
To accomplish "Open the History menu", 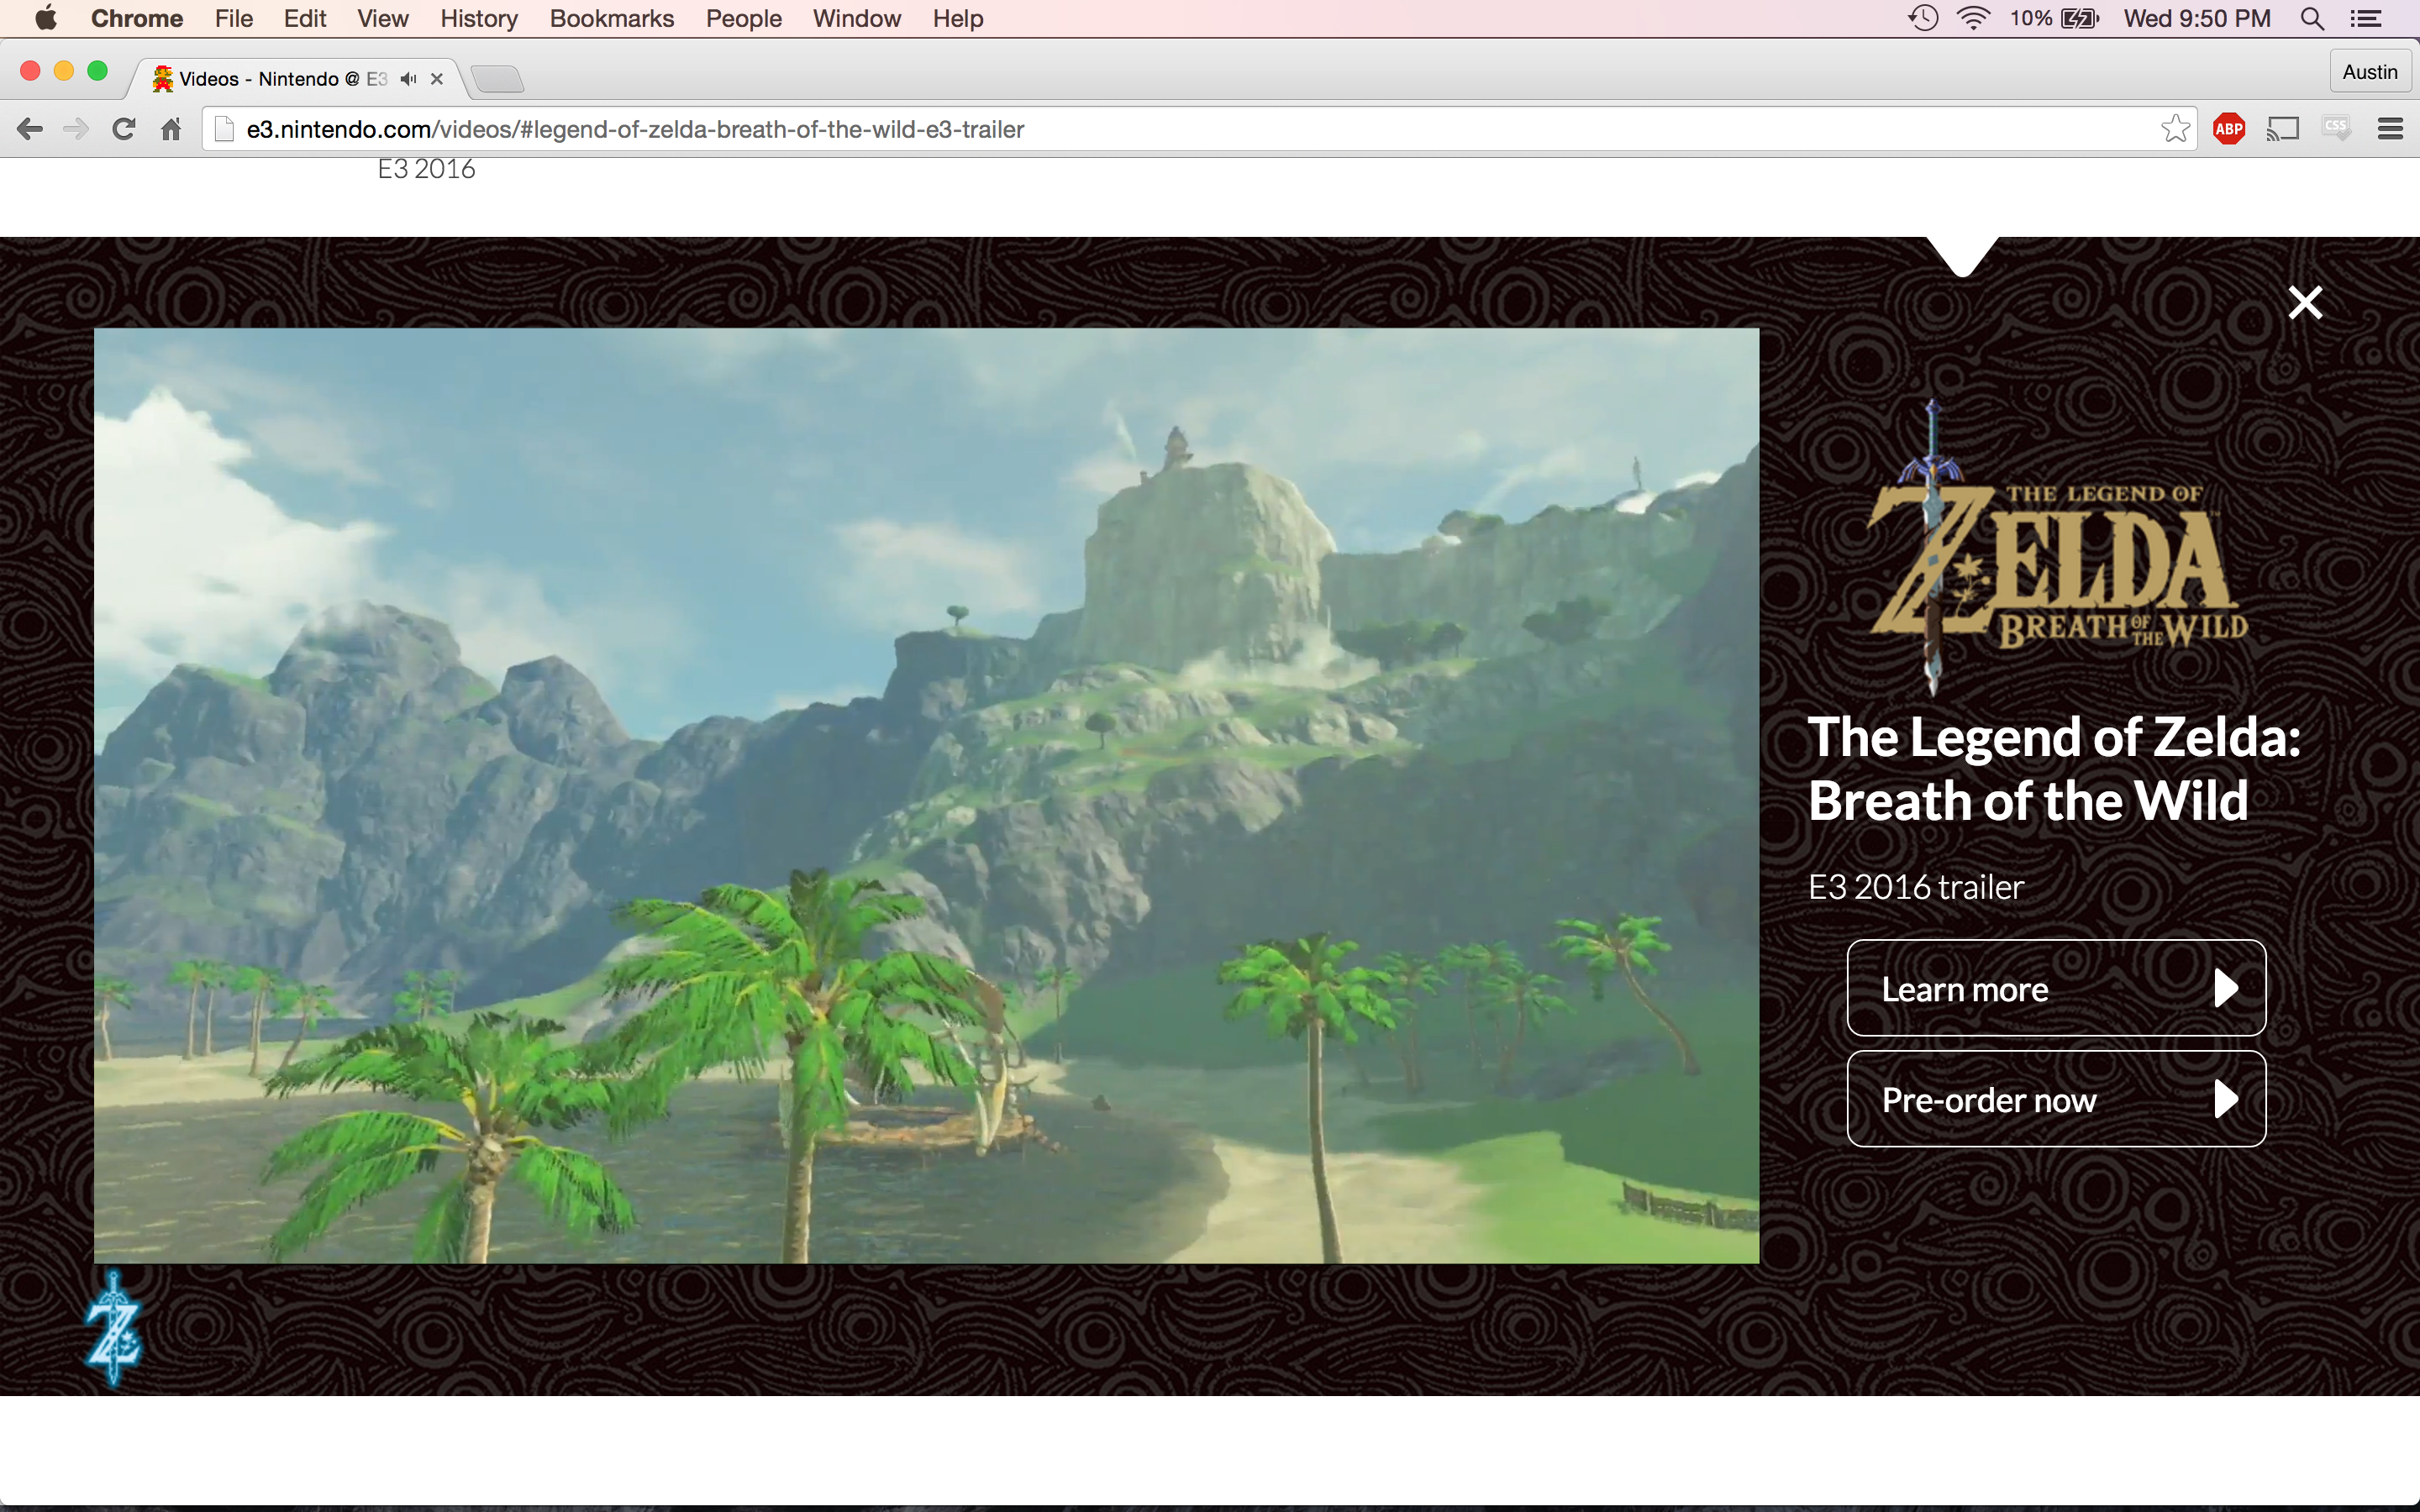I will click(478, 19).
